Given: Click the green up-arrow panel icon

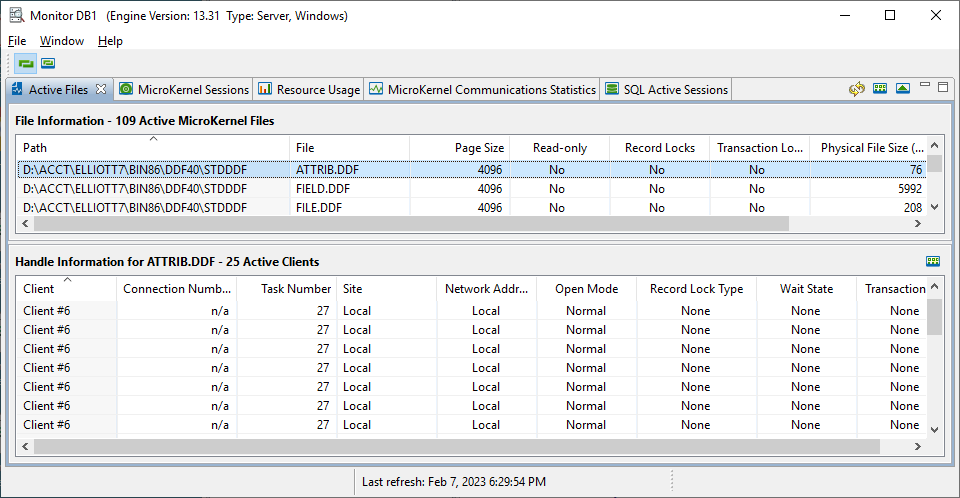Looking at the screenshot, I should point(903,89).
